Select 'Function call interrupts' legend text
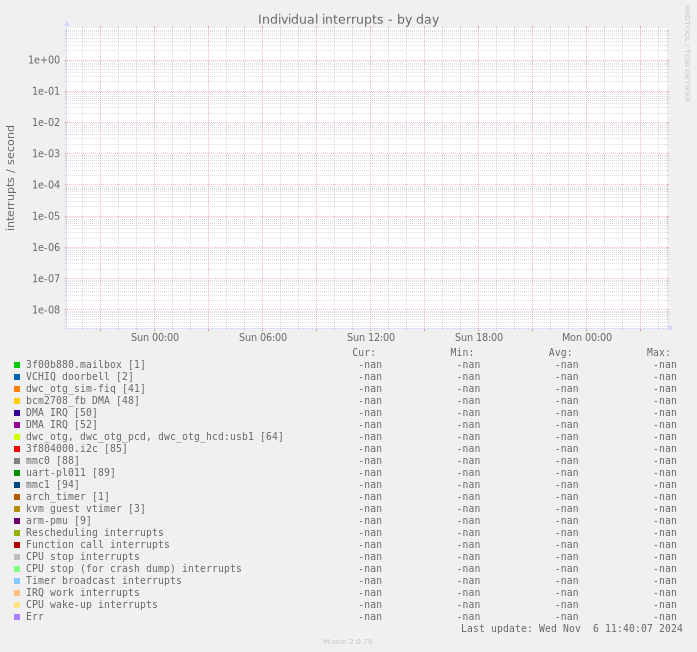 pos(97,545)
